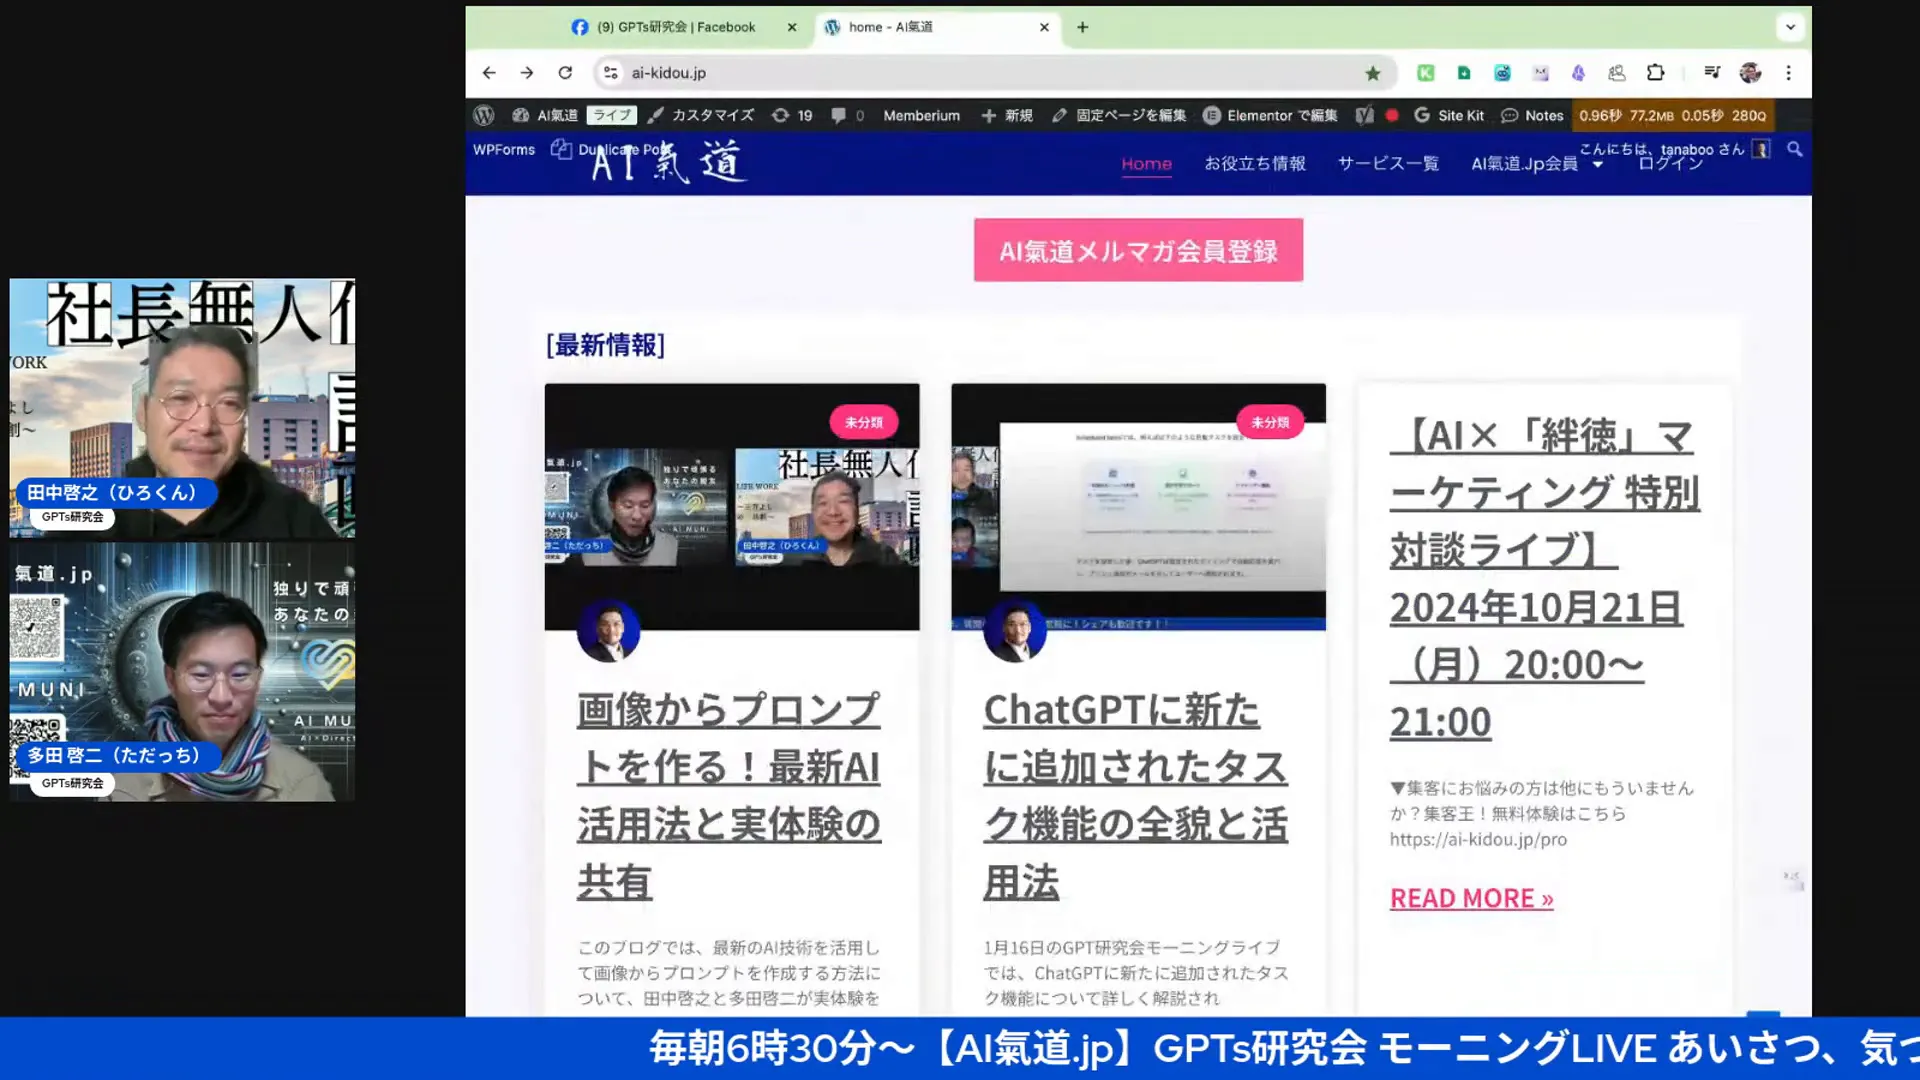
Task: Click 固定ページを編集 in admin bar
Action: click(x=1119, y=115)
